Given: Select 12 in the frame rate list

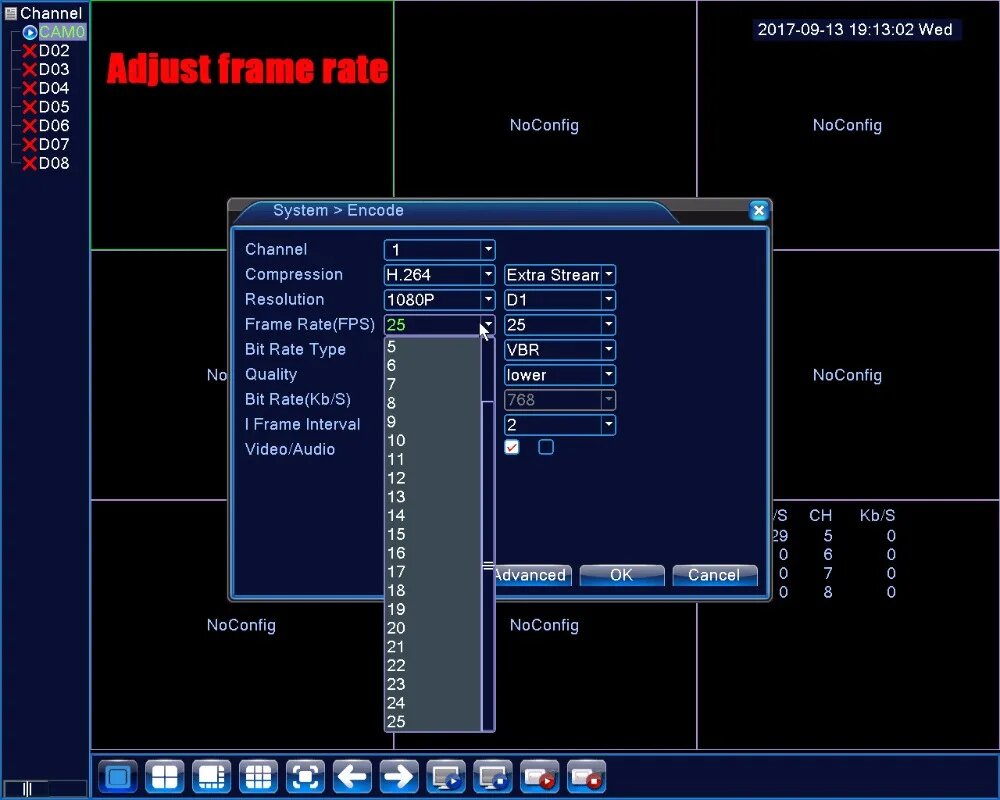Looking at the screenshot, I should pyautogui.click(x=433, y=478).
